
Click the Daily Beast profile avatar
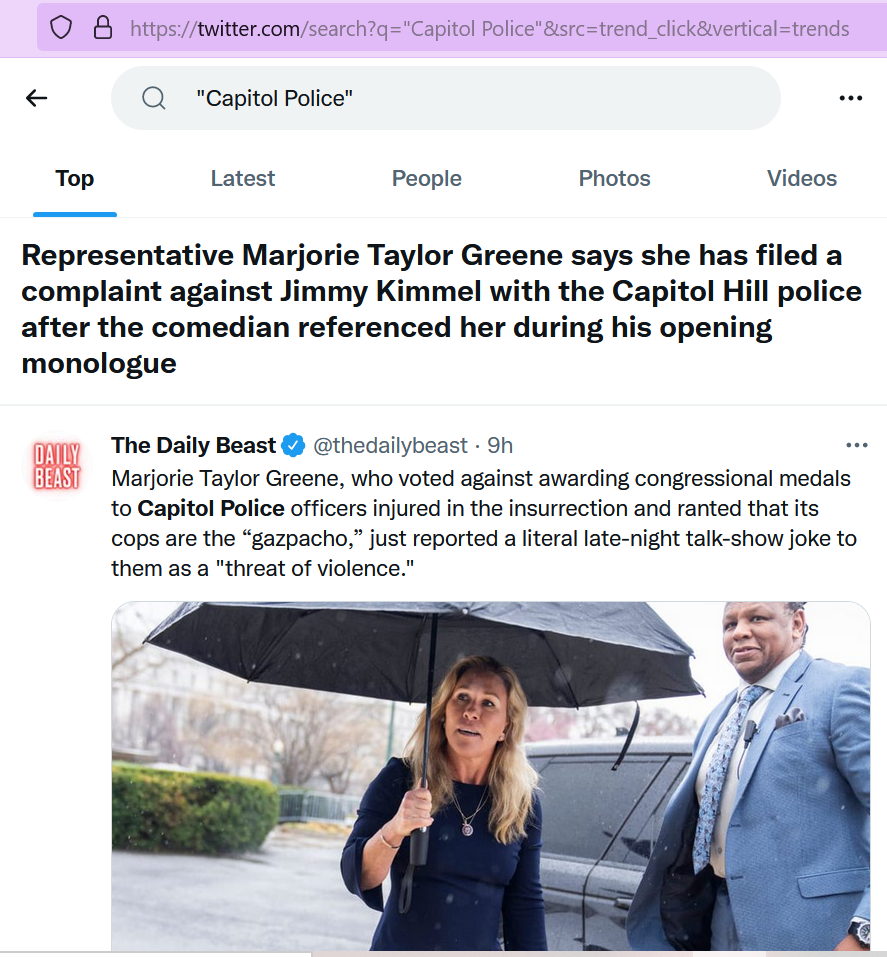57,466
